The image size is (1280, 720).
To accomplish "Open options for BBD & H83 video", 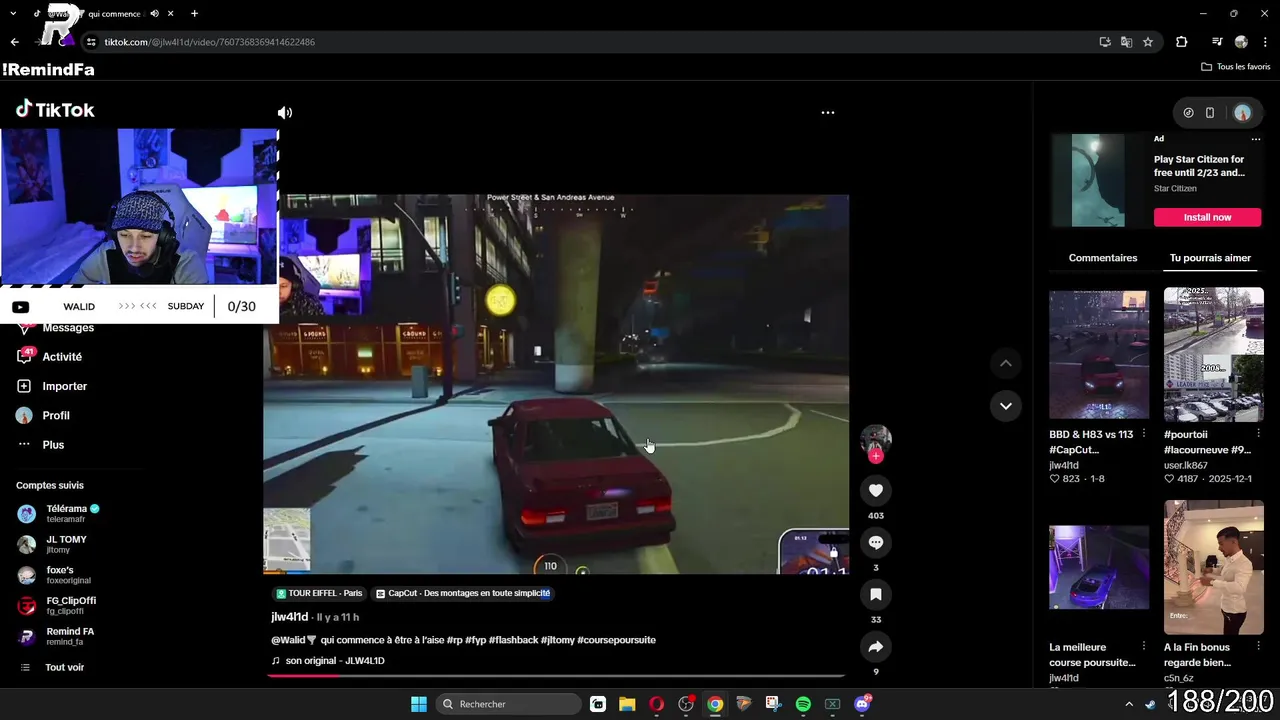I will tap(1143, 434).
